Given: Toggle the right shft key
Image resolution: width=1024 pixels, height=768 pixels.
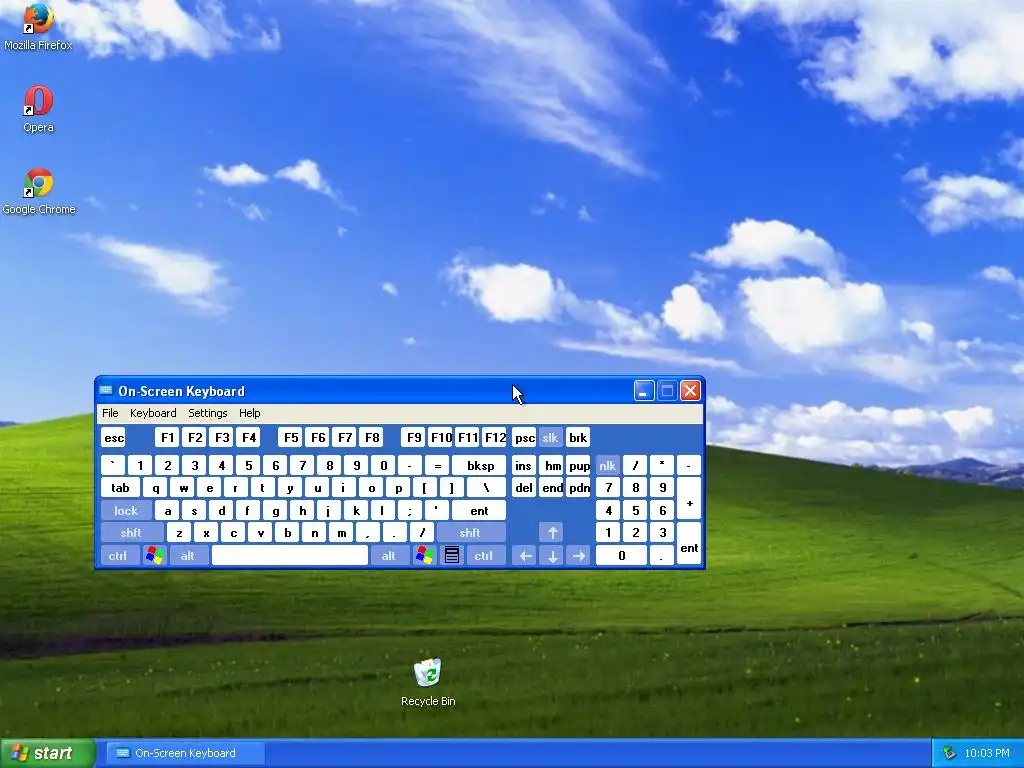Looking at the screenshot, I should coord(470,533).
